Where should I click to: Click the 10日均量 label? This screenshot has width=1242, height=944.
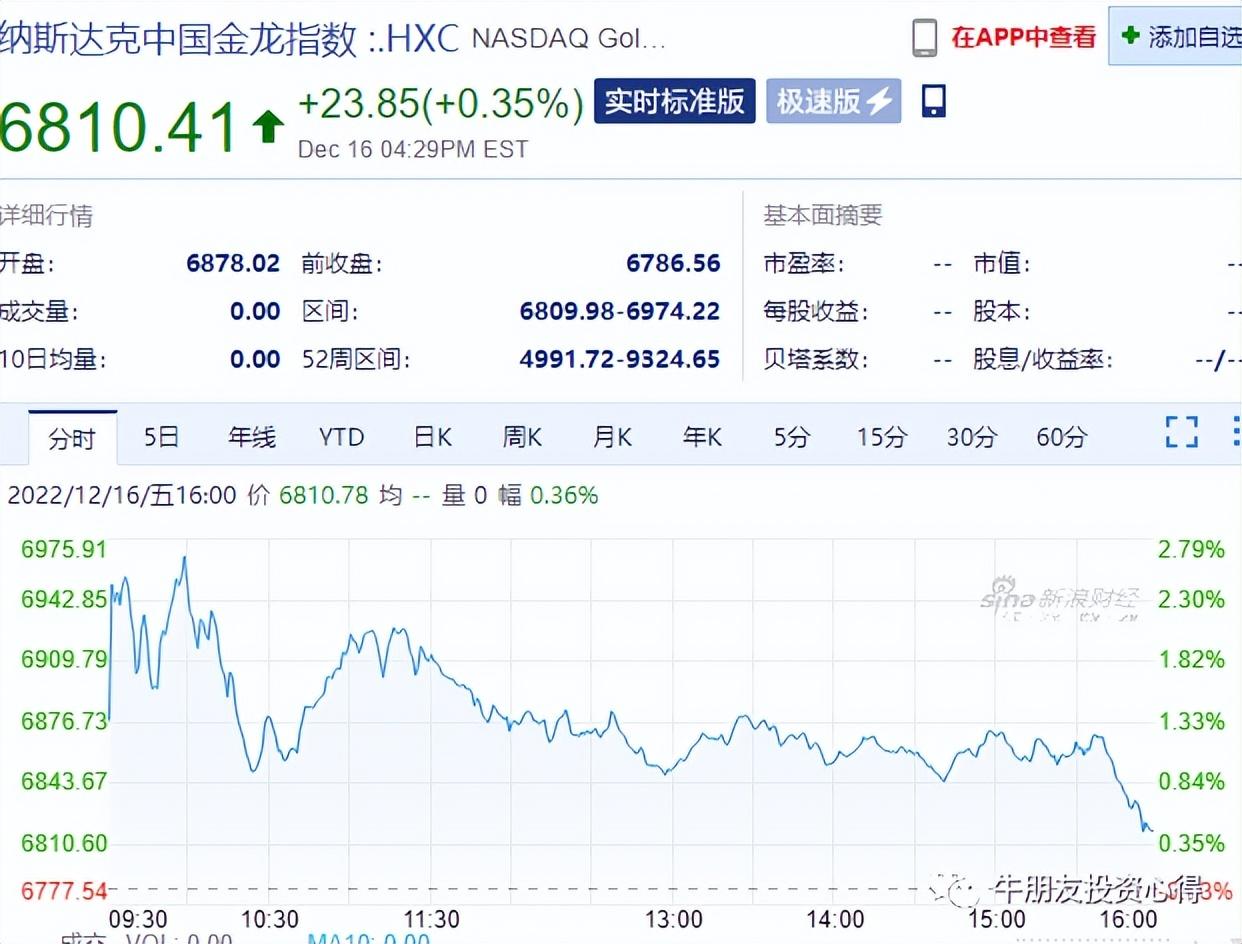[x=52, y=359]
